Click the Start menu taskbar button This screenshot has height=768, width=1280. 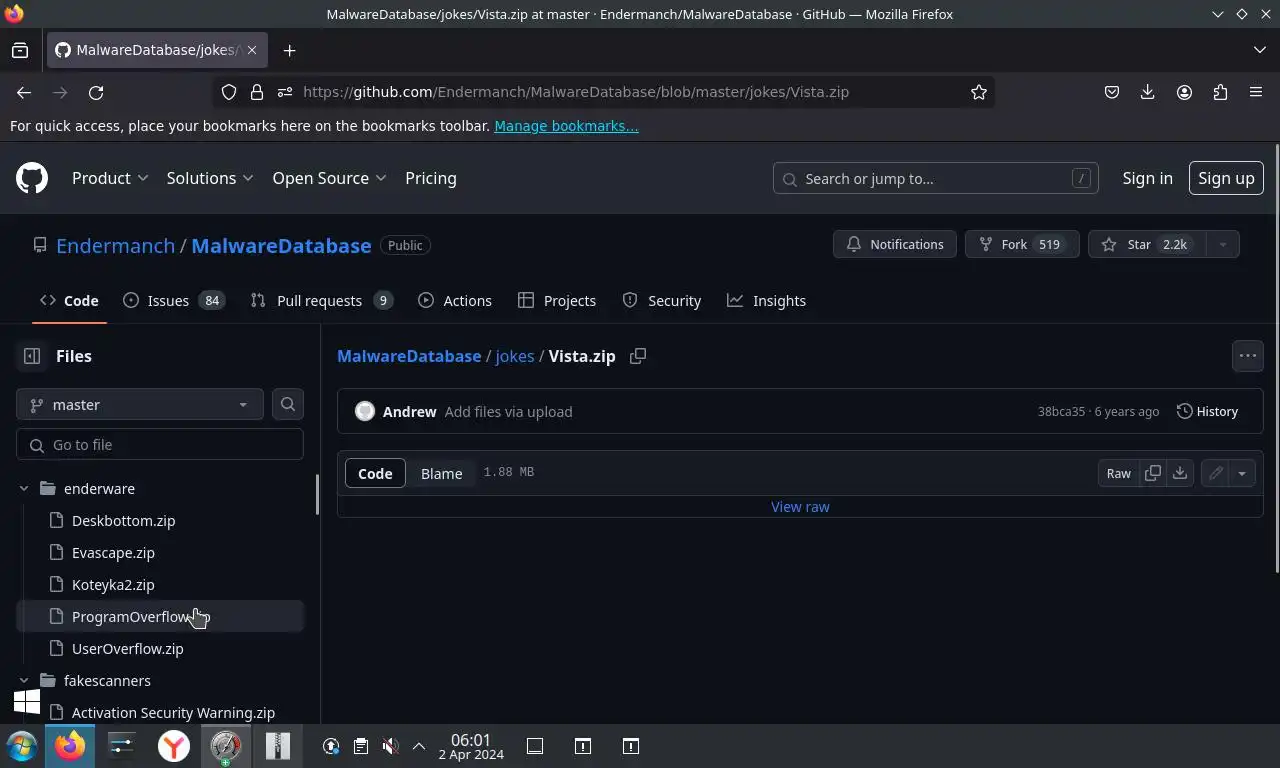click(x=21, y=746)
